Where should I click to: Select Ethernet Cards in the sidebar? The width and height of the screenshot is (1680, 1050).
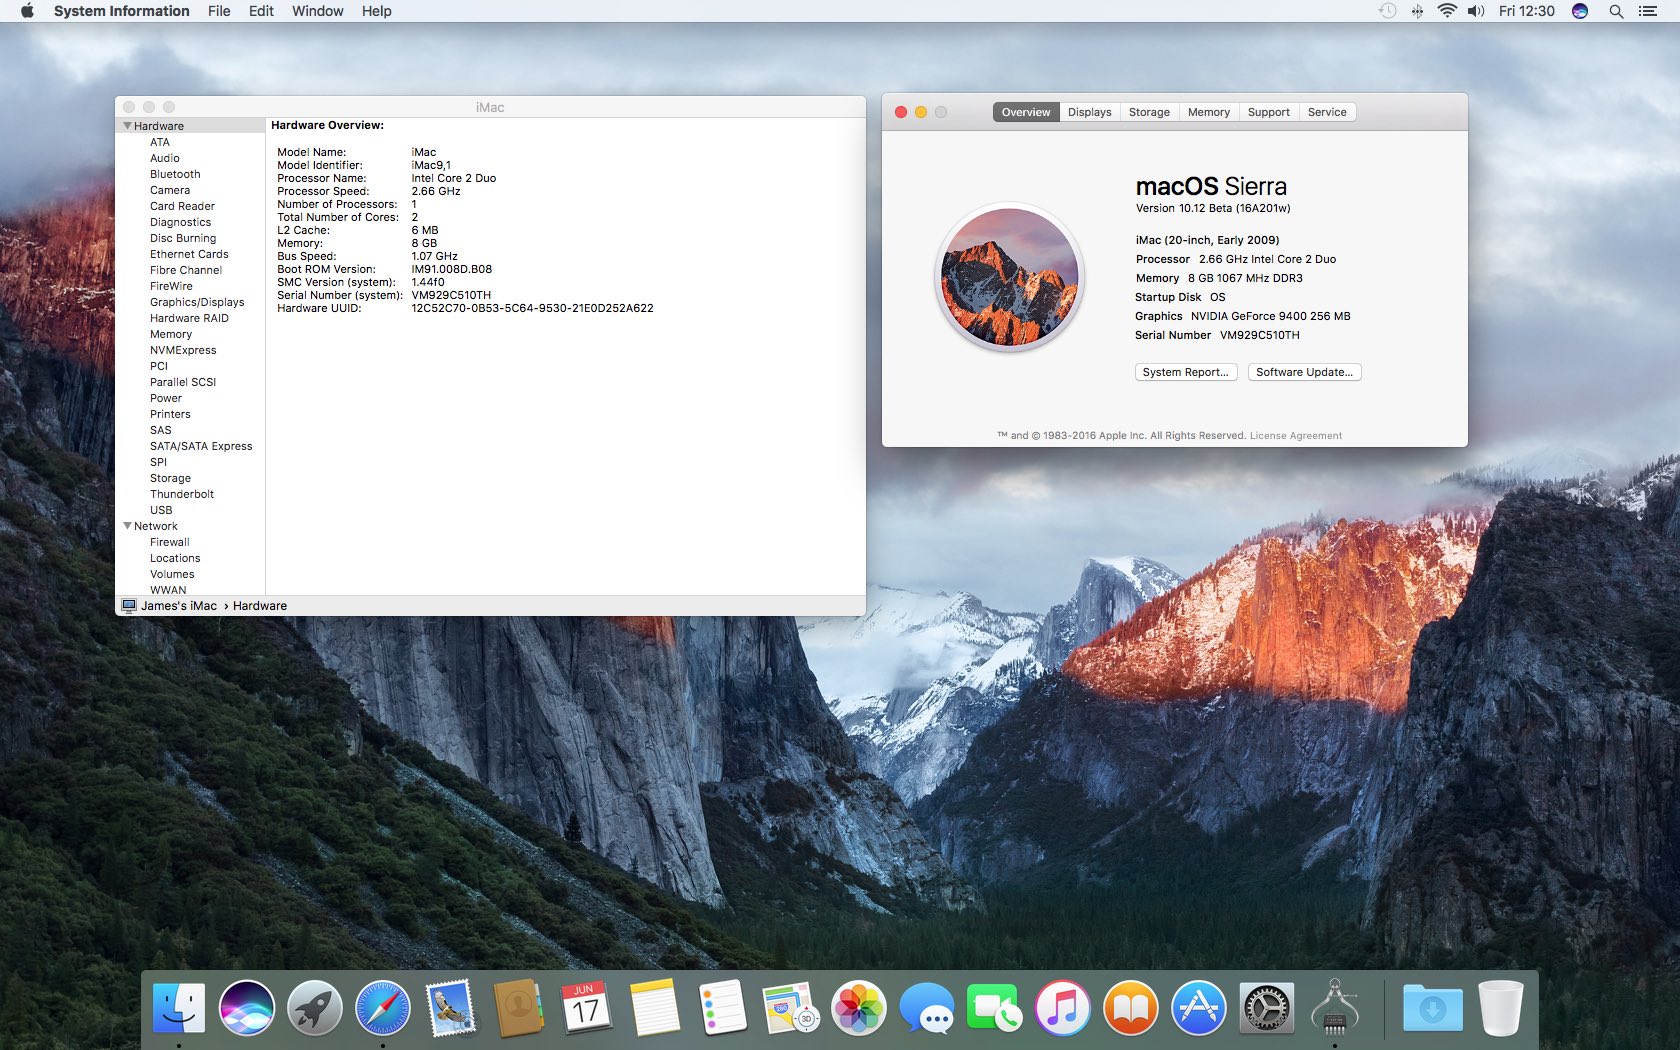click(189, 254)
